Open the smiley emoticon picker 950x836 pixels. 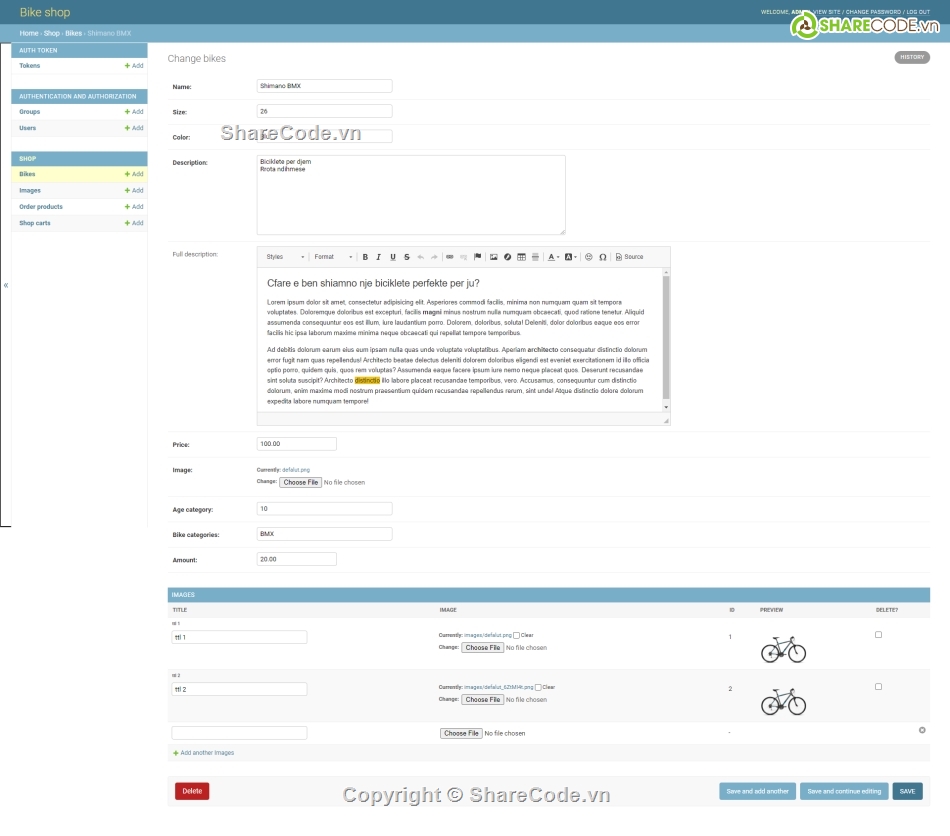tap(589, 257)
